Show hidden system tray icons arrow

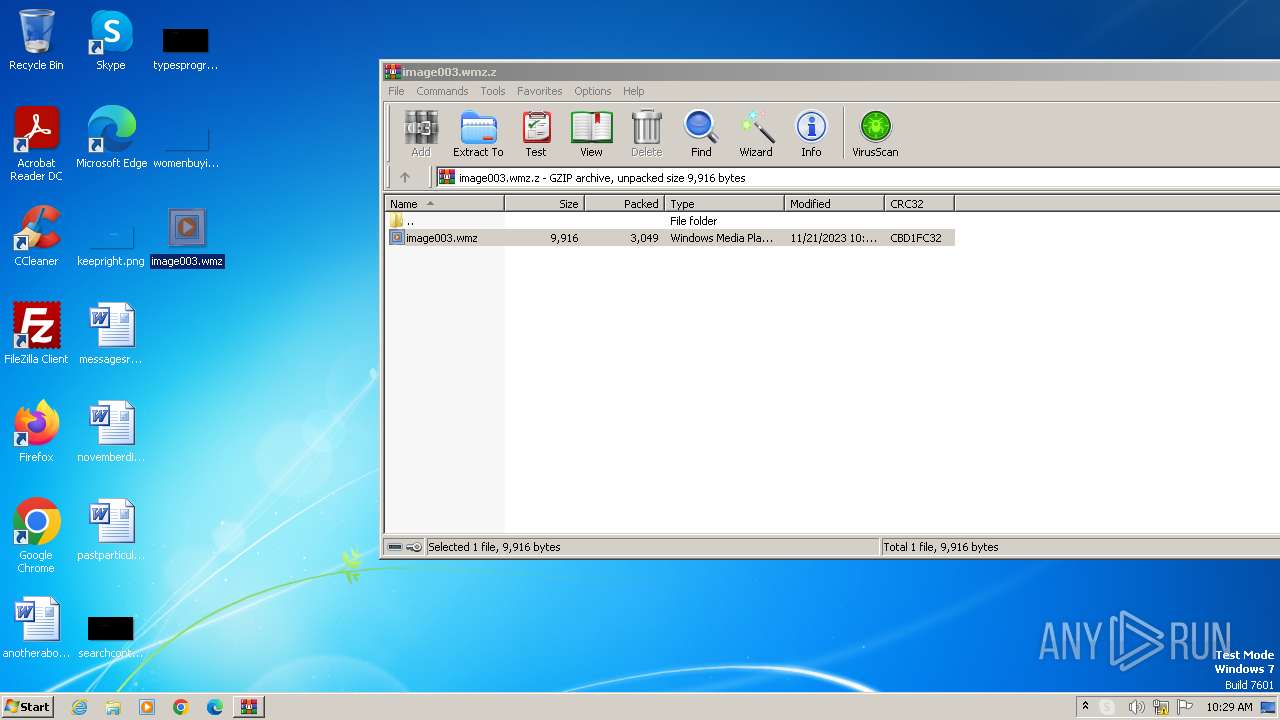(1085, 706)
